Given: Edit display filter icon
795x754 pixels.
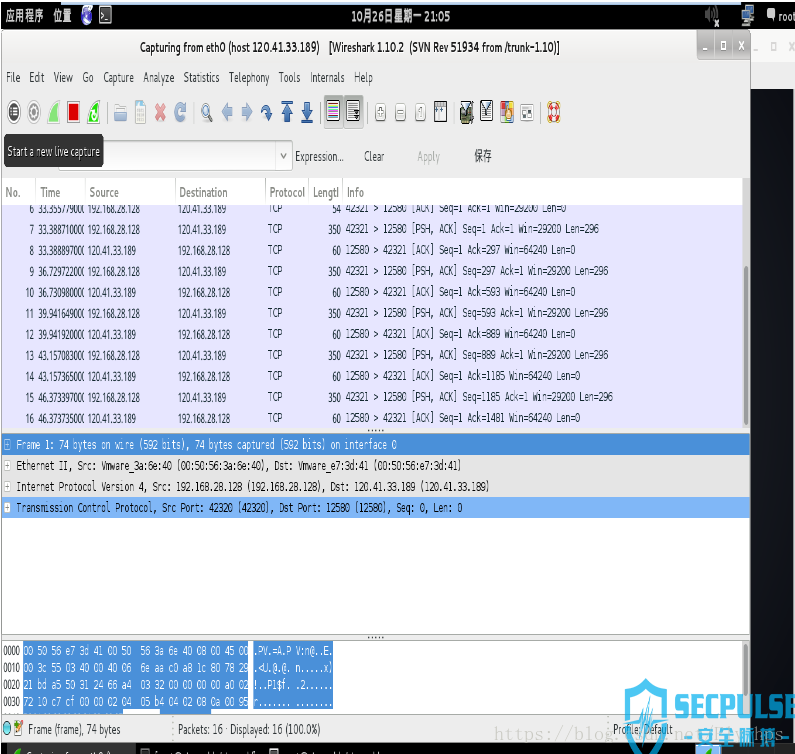Looking at the screenshot, I should (486, 111).
